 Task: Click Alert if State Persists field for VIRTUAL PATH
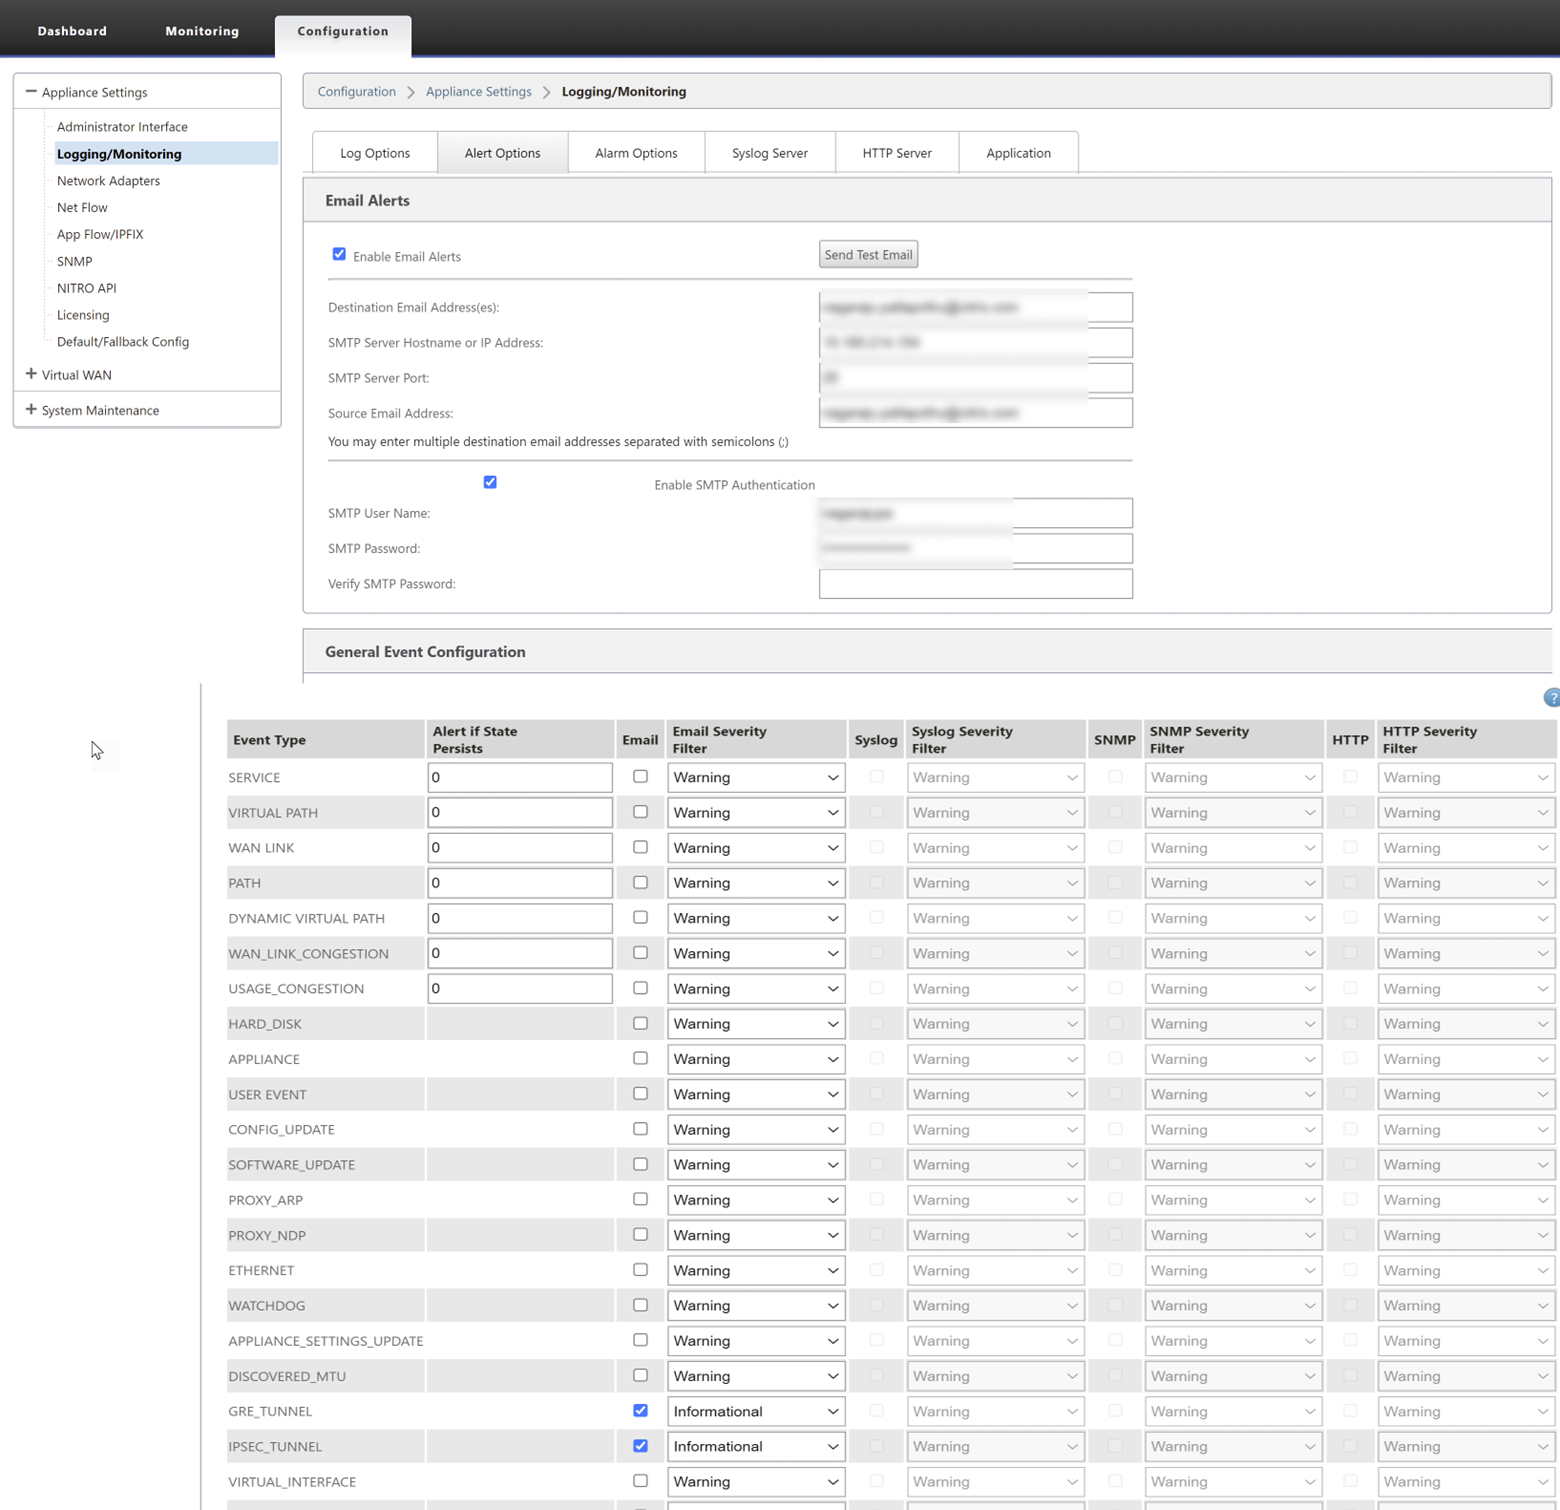click(x=520, y=812)
